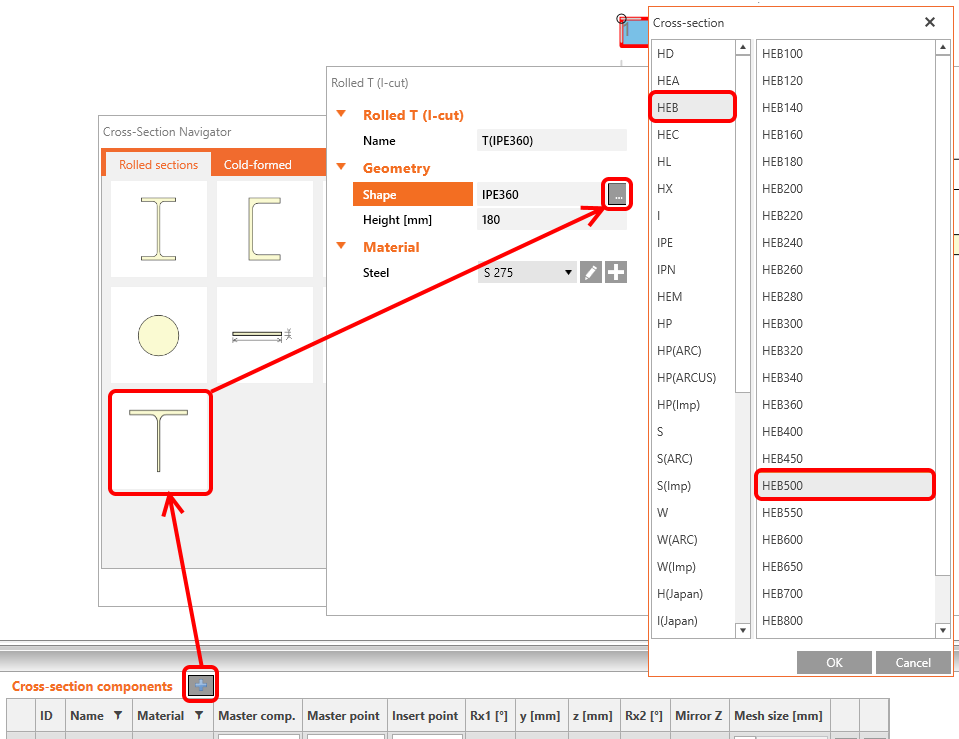Select the rolled T section shape

click(x=160, y=442)
